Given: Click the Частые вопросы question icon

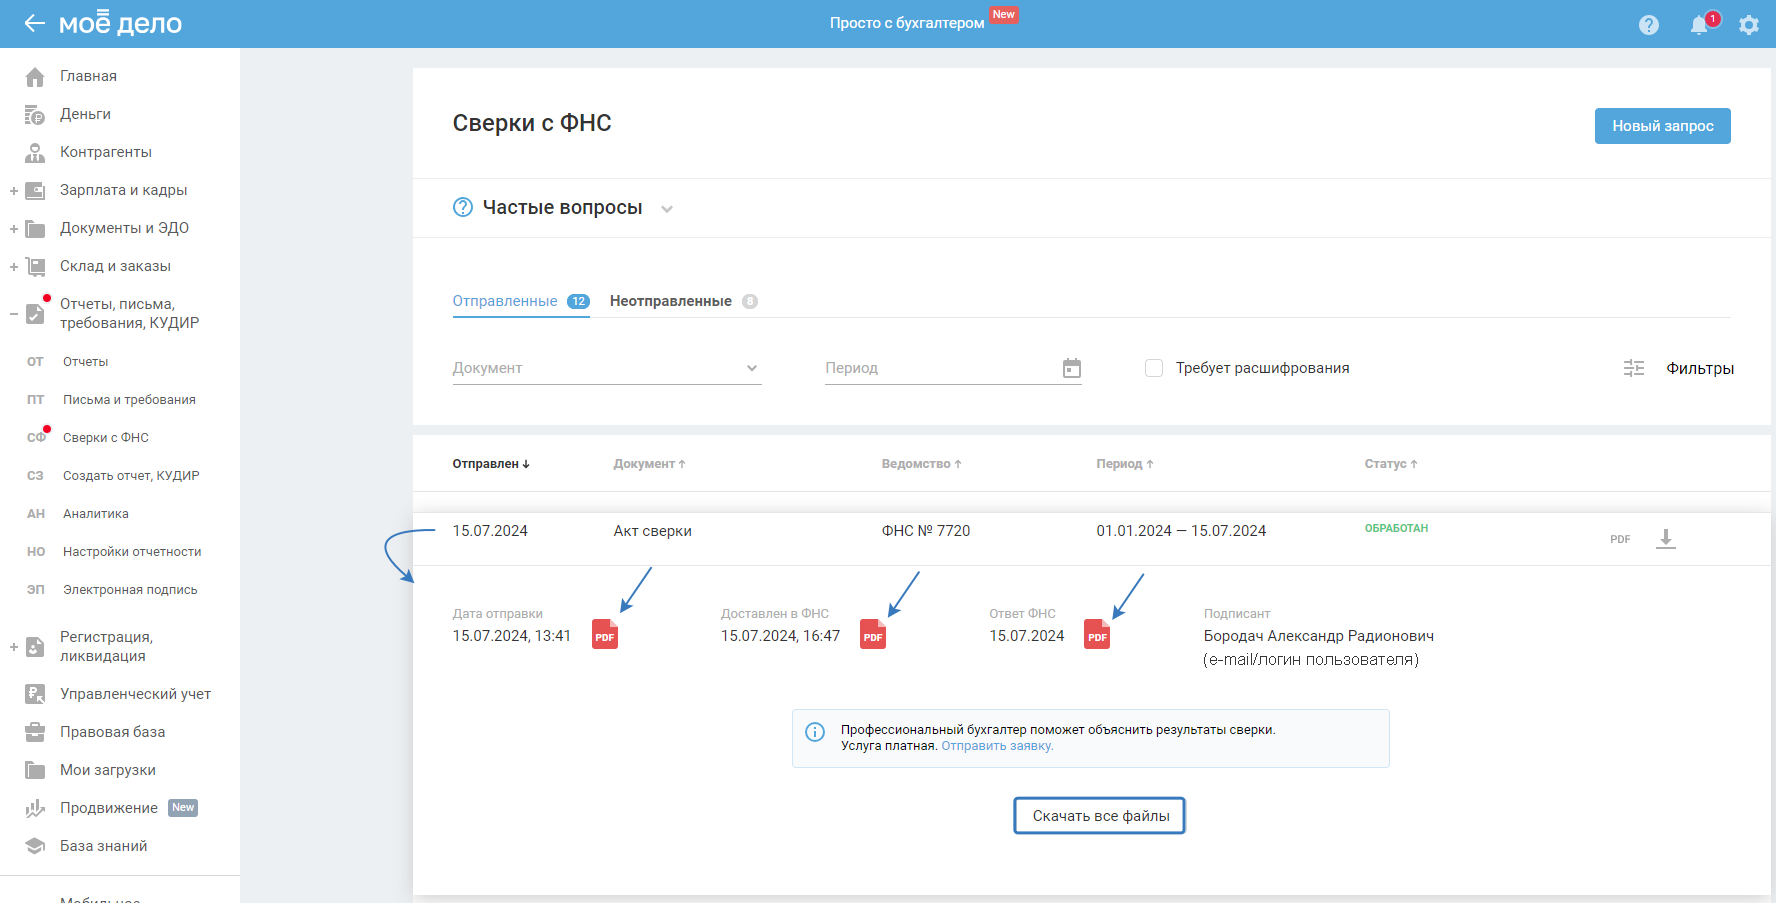Looking at the screenshot, I should [463, 207].
